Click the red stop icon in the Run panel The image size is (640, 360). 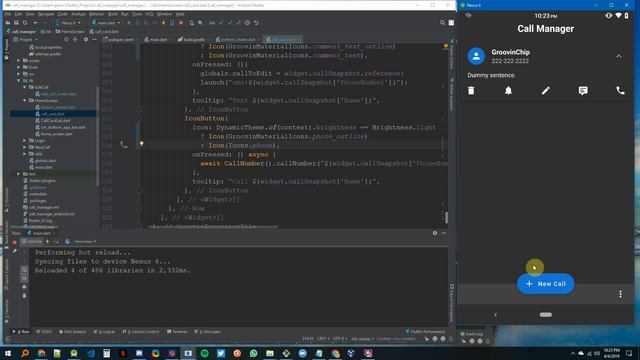point(15,242)
